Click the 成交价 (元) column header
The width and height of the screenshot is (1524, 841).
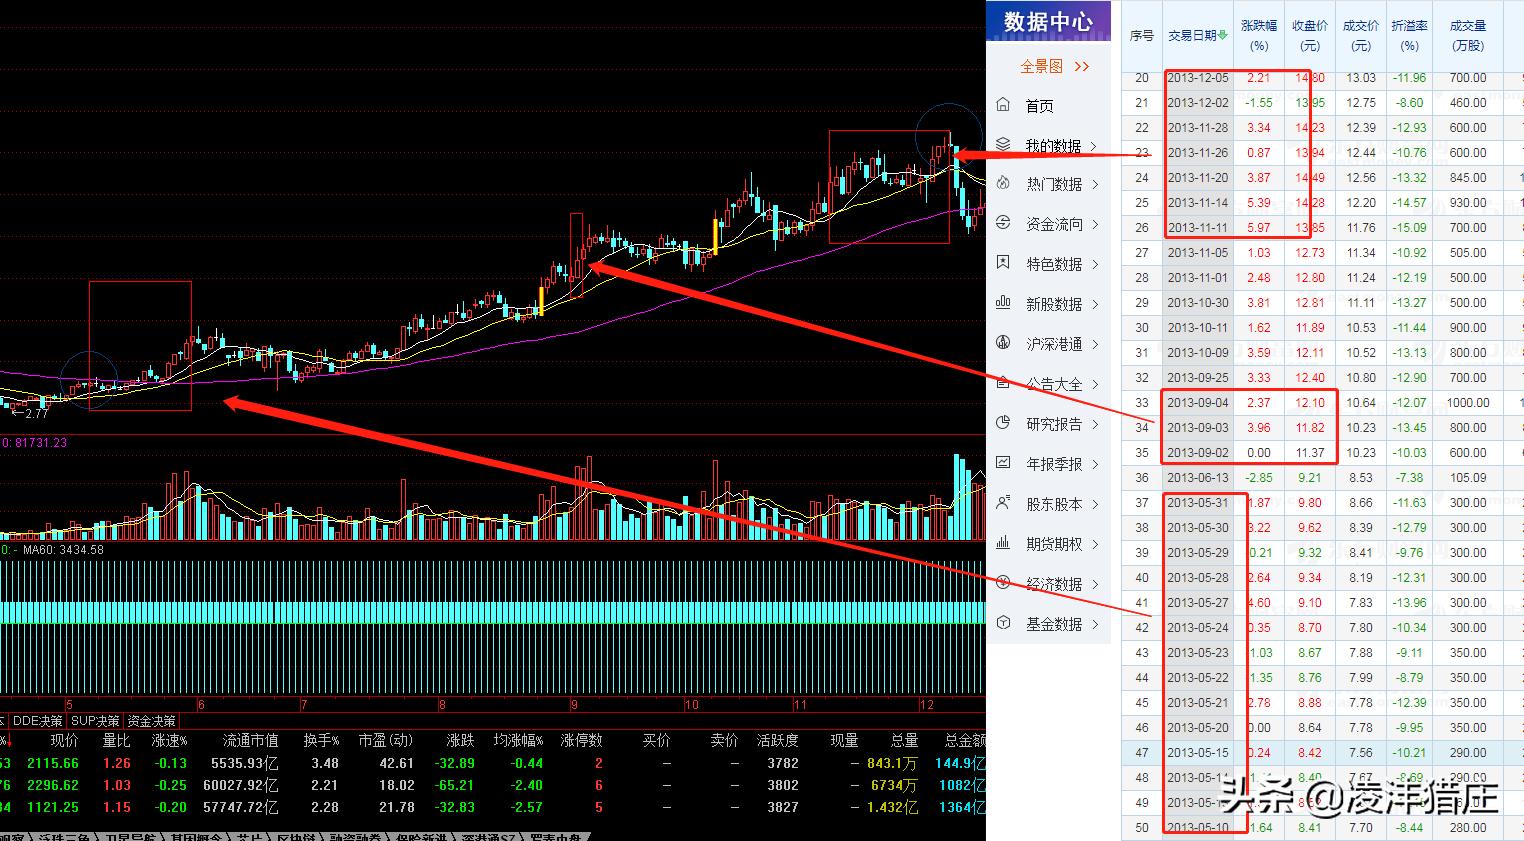click(1361, 35)
